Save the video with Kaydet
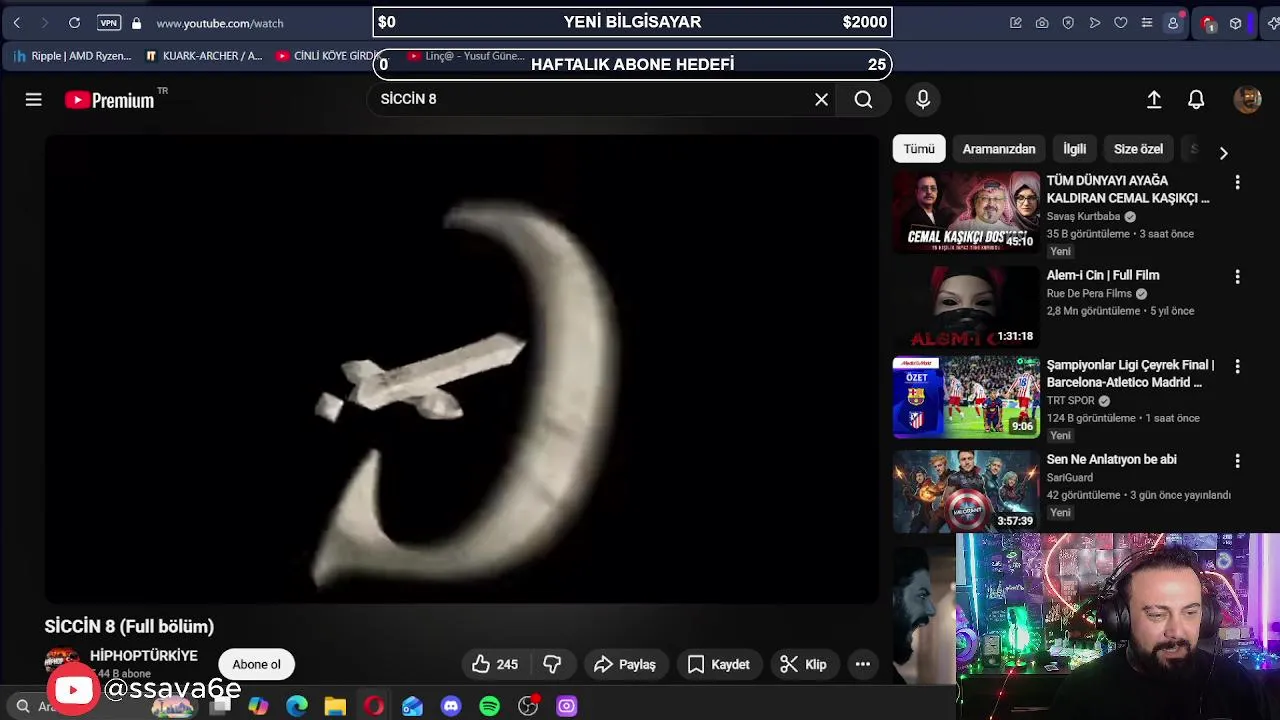The image size is (1280, 720). (x=718, y=664)
